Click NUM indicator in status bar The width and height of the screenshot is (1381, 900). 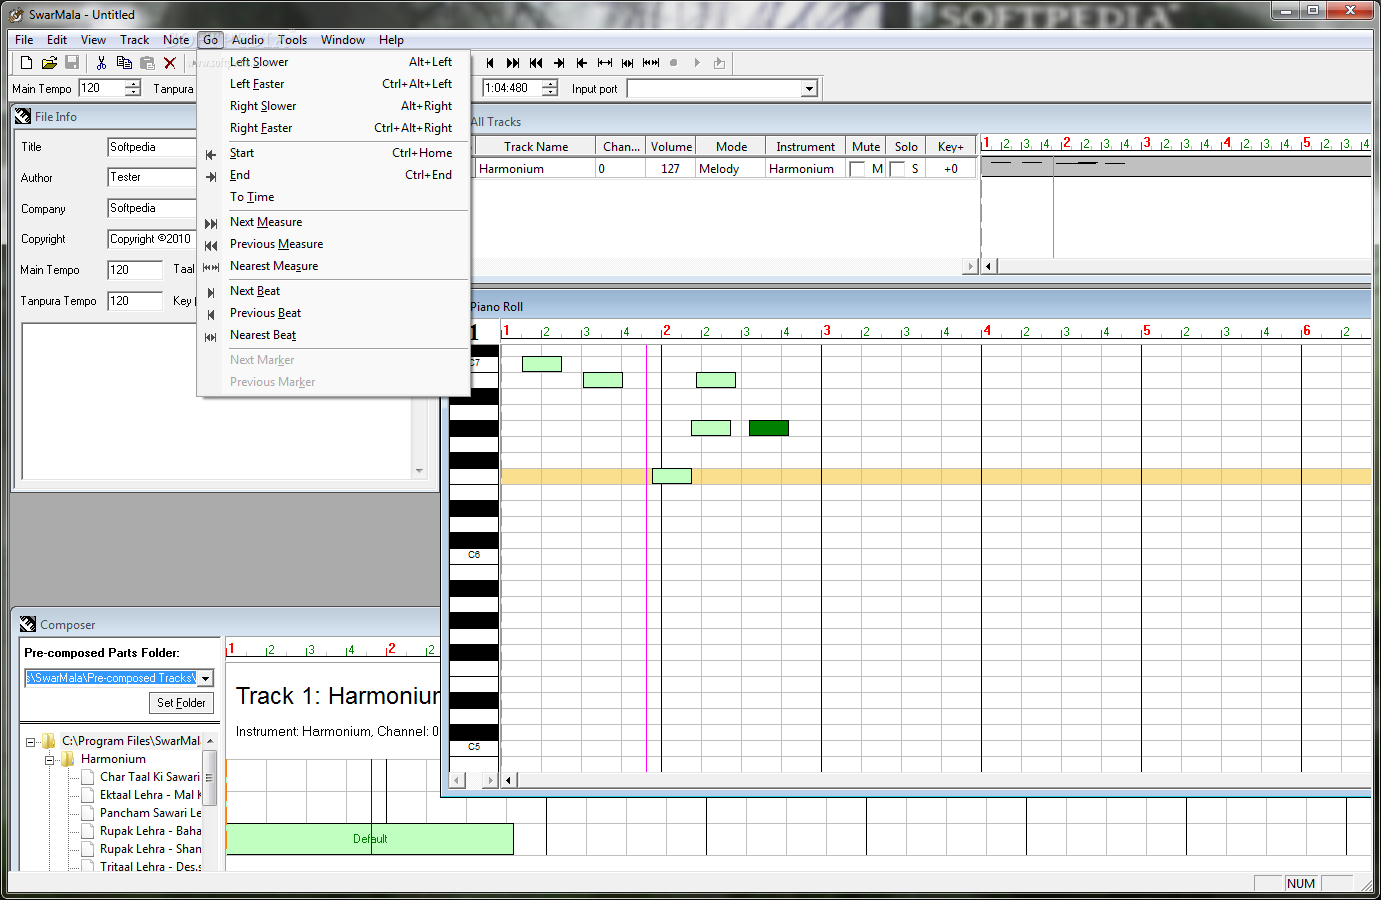point(1301,883)
